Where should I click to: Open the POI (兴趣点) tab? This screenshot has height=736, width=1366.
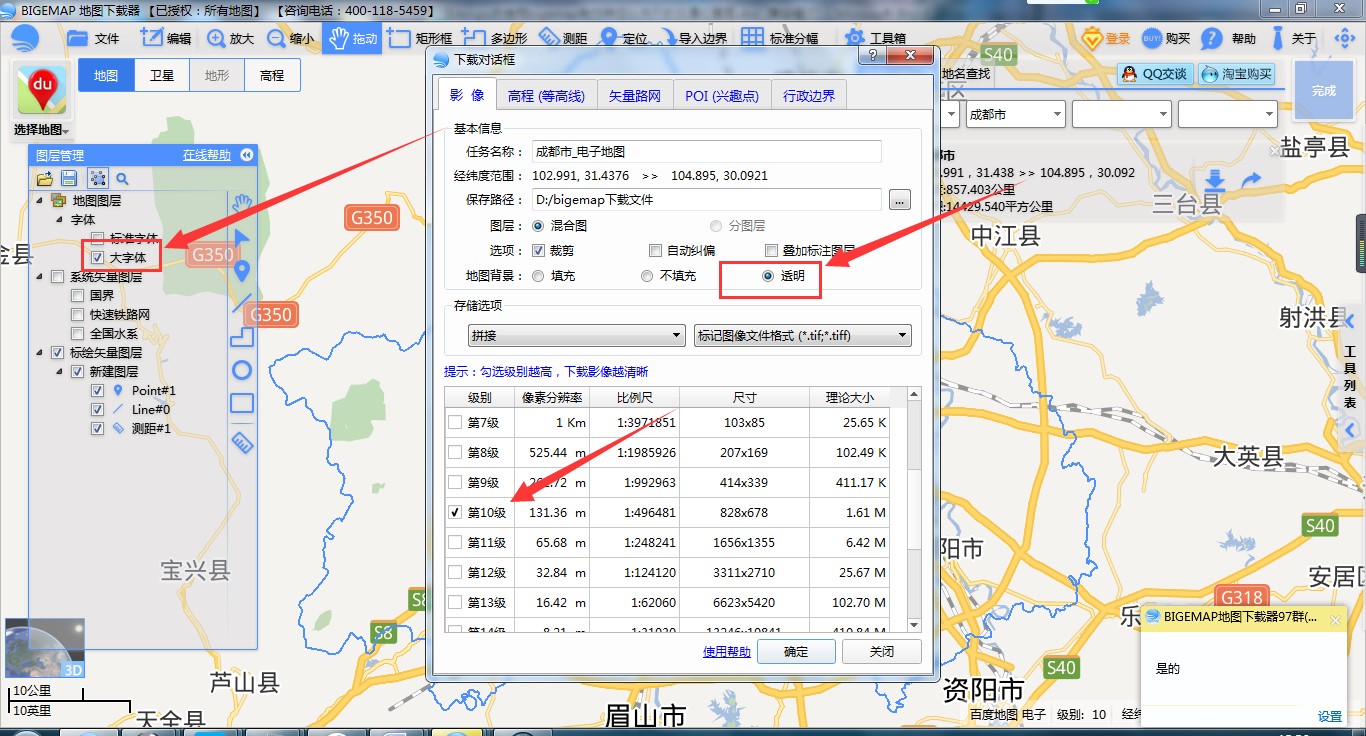pyautogui.click(x=722, y=96)
